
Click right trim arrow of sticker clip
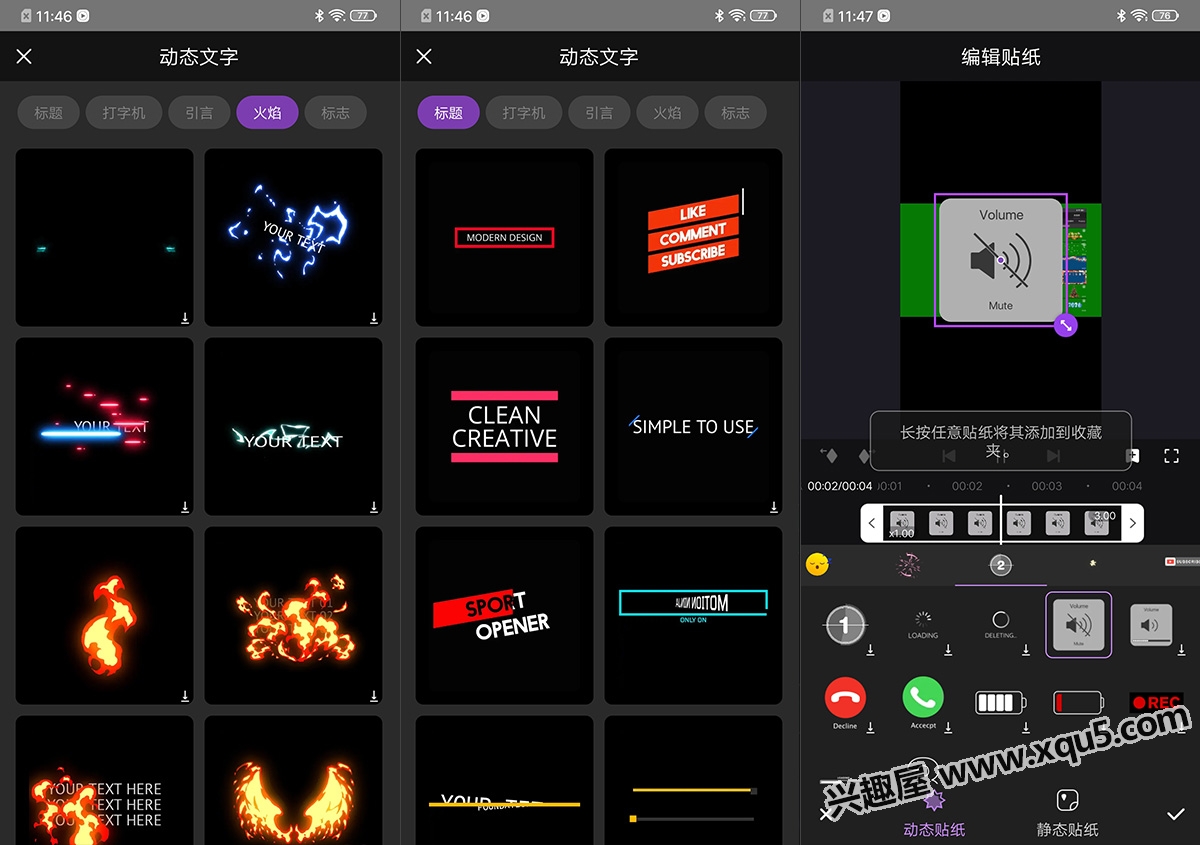coord(1133,523)
